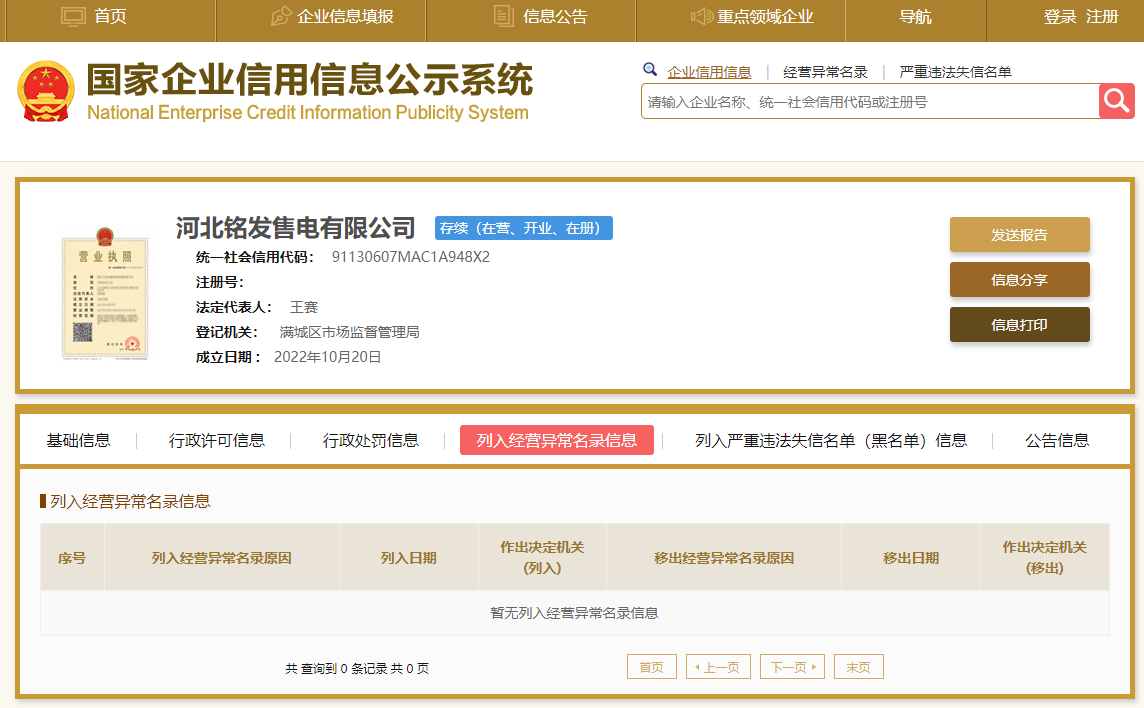Image resolution: width=1144 pixels, height=708 pixels.
Task: Click the pen icon beside 企业信息填报
Action: pyautogui.click(x=281, y=16)
